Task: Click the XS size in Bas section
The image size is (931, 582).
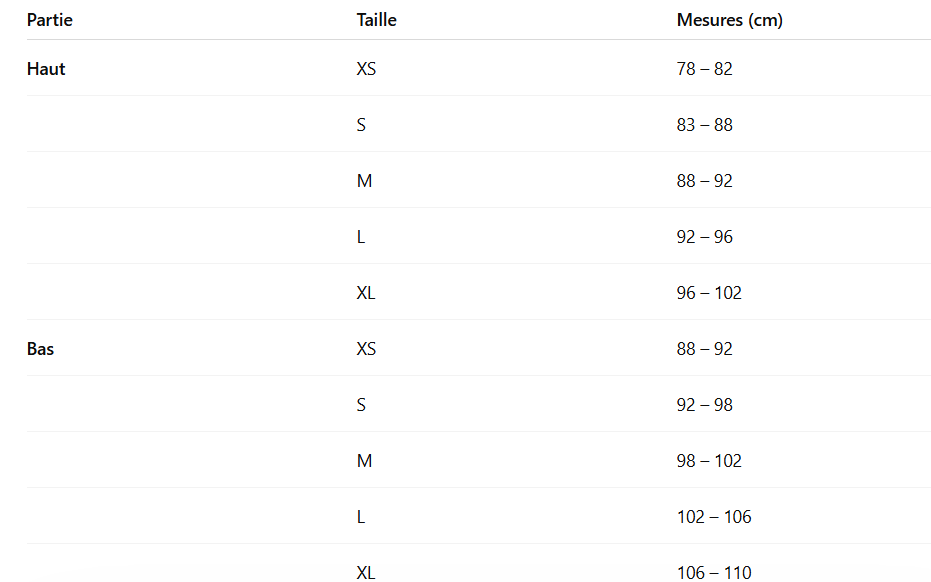Action: click(x=366, y=349)
